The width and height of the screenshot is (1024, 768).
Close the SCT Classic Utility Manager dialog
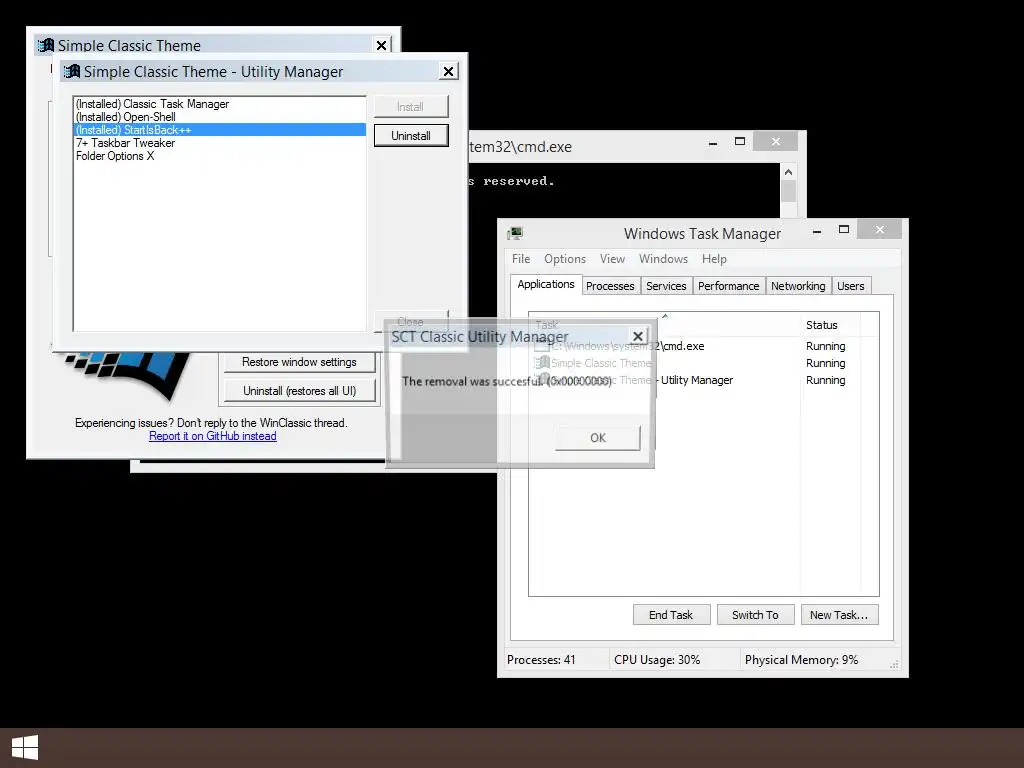point(638,336)
